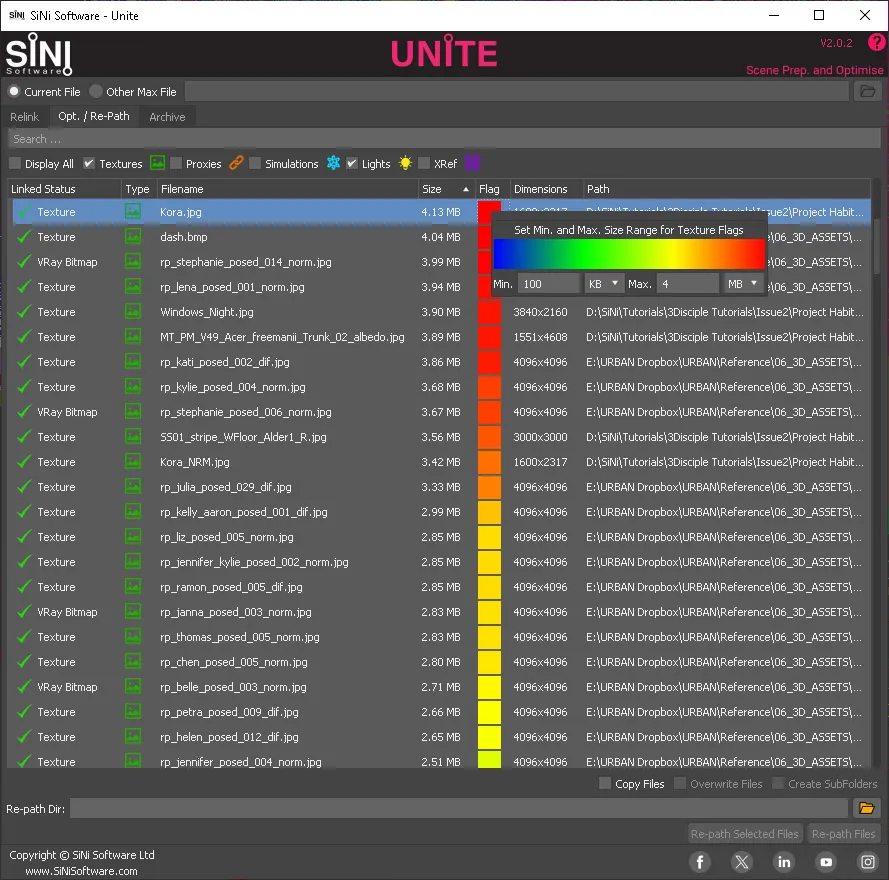The height and width of the screenshot is (880, 889).
Task: Click image type icon for Windows_Night.jpg row
Action: coord(133,312)
